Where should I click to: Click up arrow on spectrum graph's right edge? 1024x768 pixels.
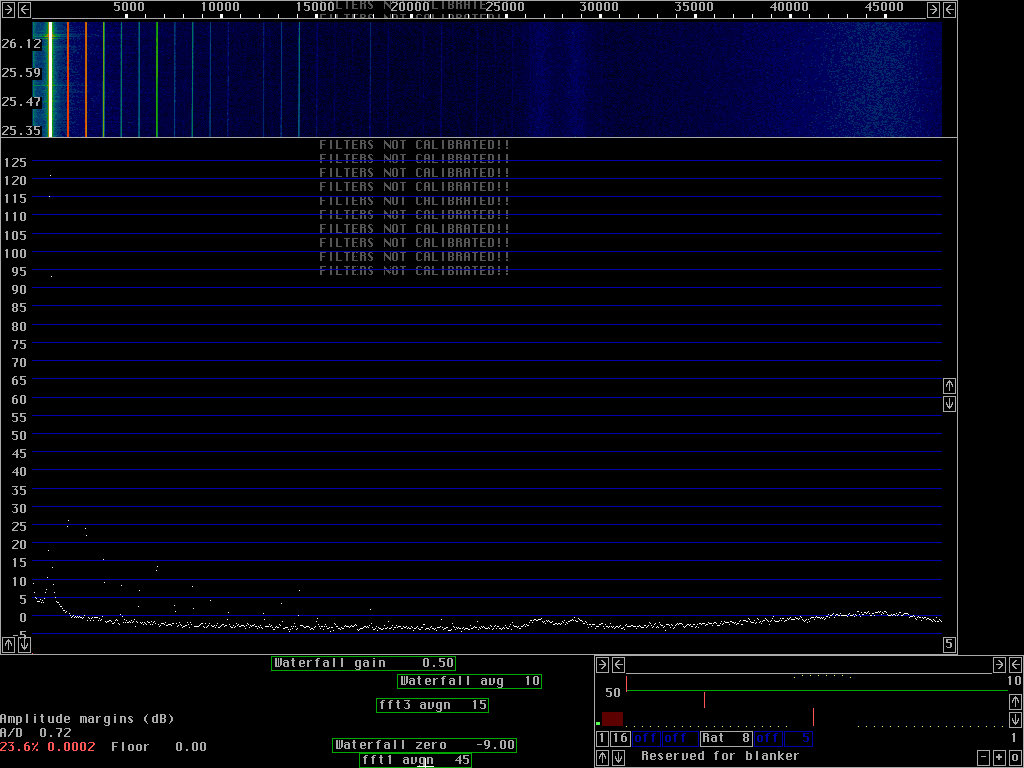tap(950, 386)
